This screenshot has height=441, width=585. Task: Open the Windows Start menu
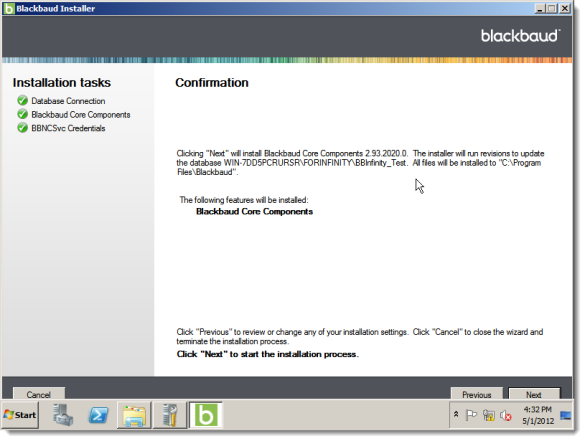(20, 415)
